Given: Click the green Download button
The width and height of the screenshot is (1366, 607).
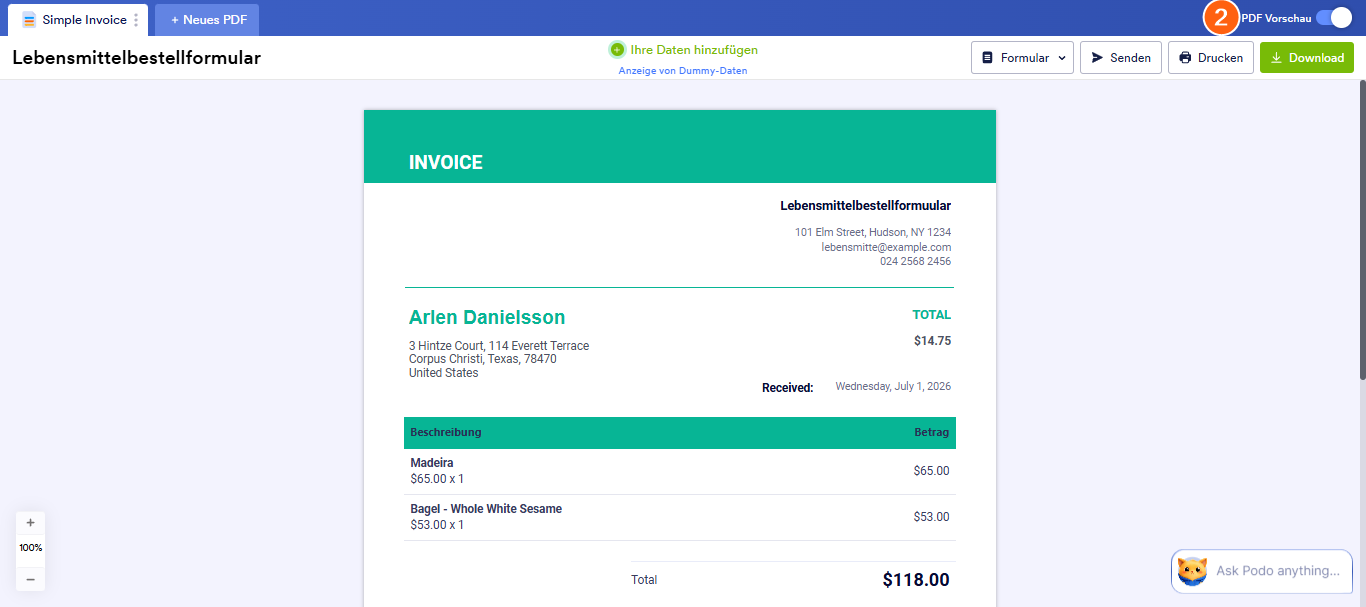Looking at the screenshot, I should (x=1307, y=58).
